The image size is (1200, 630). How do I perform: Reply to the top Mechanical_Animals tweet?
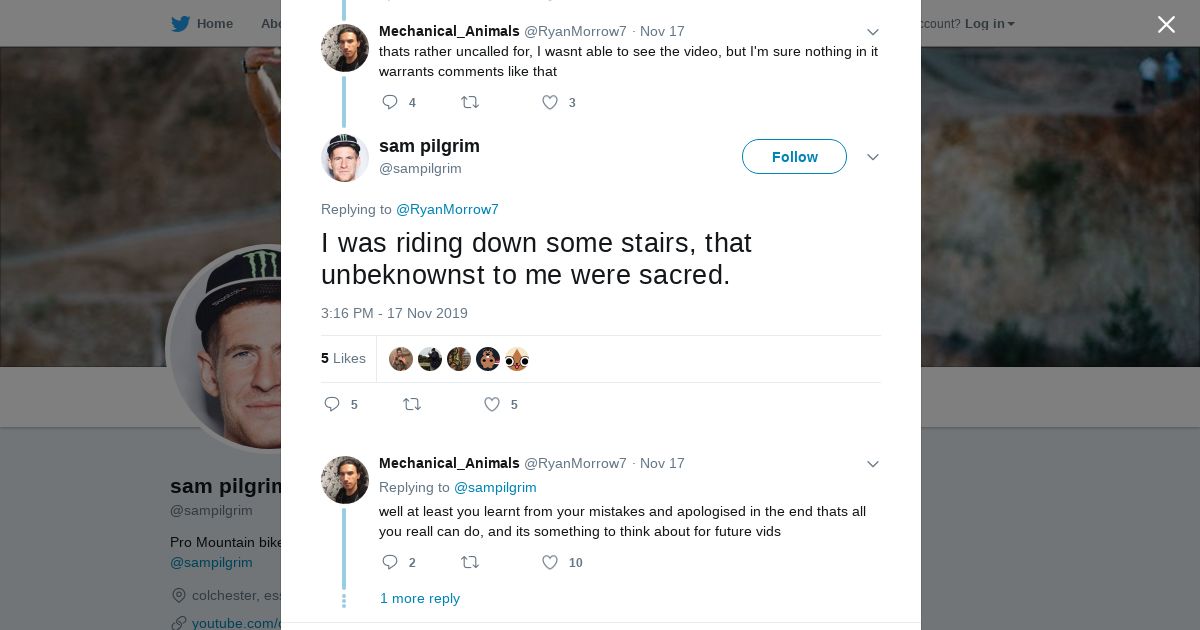pyautogui.click(x=390, y=102)
